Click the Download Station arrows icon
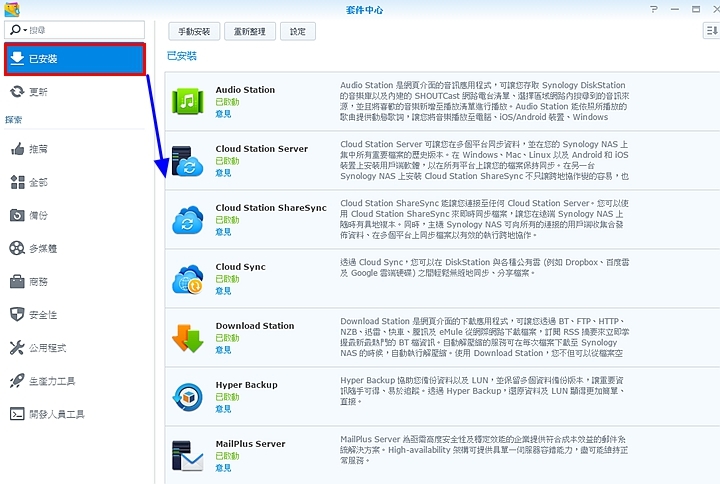 187,338
